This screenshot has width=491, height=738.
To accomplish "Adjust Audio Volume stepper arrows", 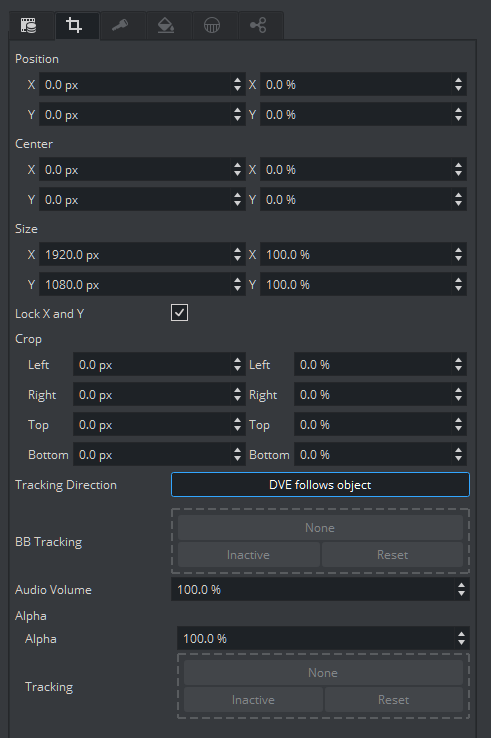I will (461, 590).
